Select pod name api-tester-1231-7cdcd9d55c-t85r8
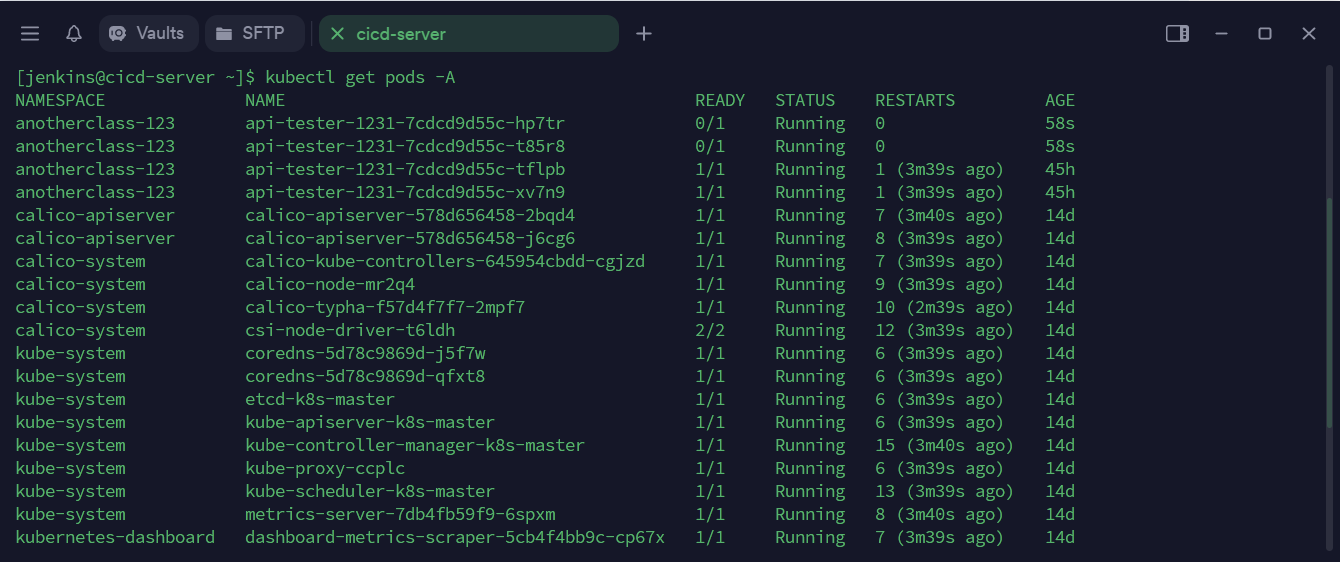Viewport: 1340px width, 562px height. (x=405, y=146)
